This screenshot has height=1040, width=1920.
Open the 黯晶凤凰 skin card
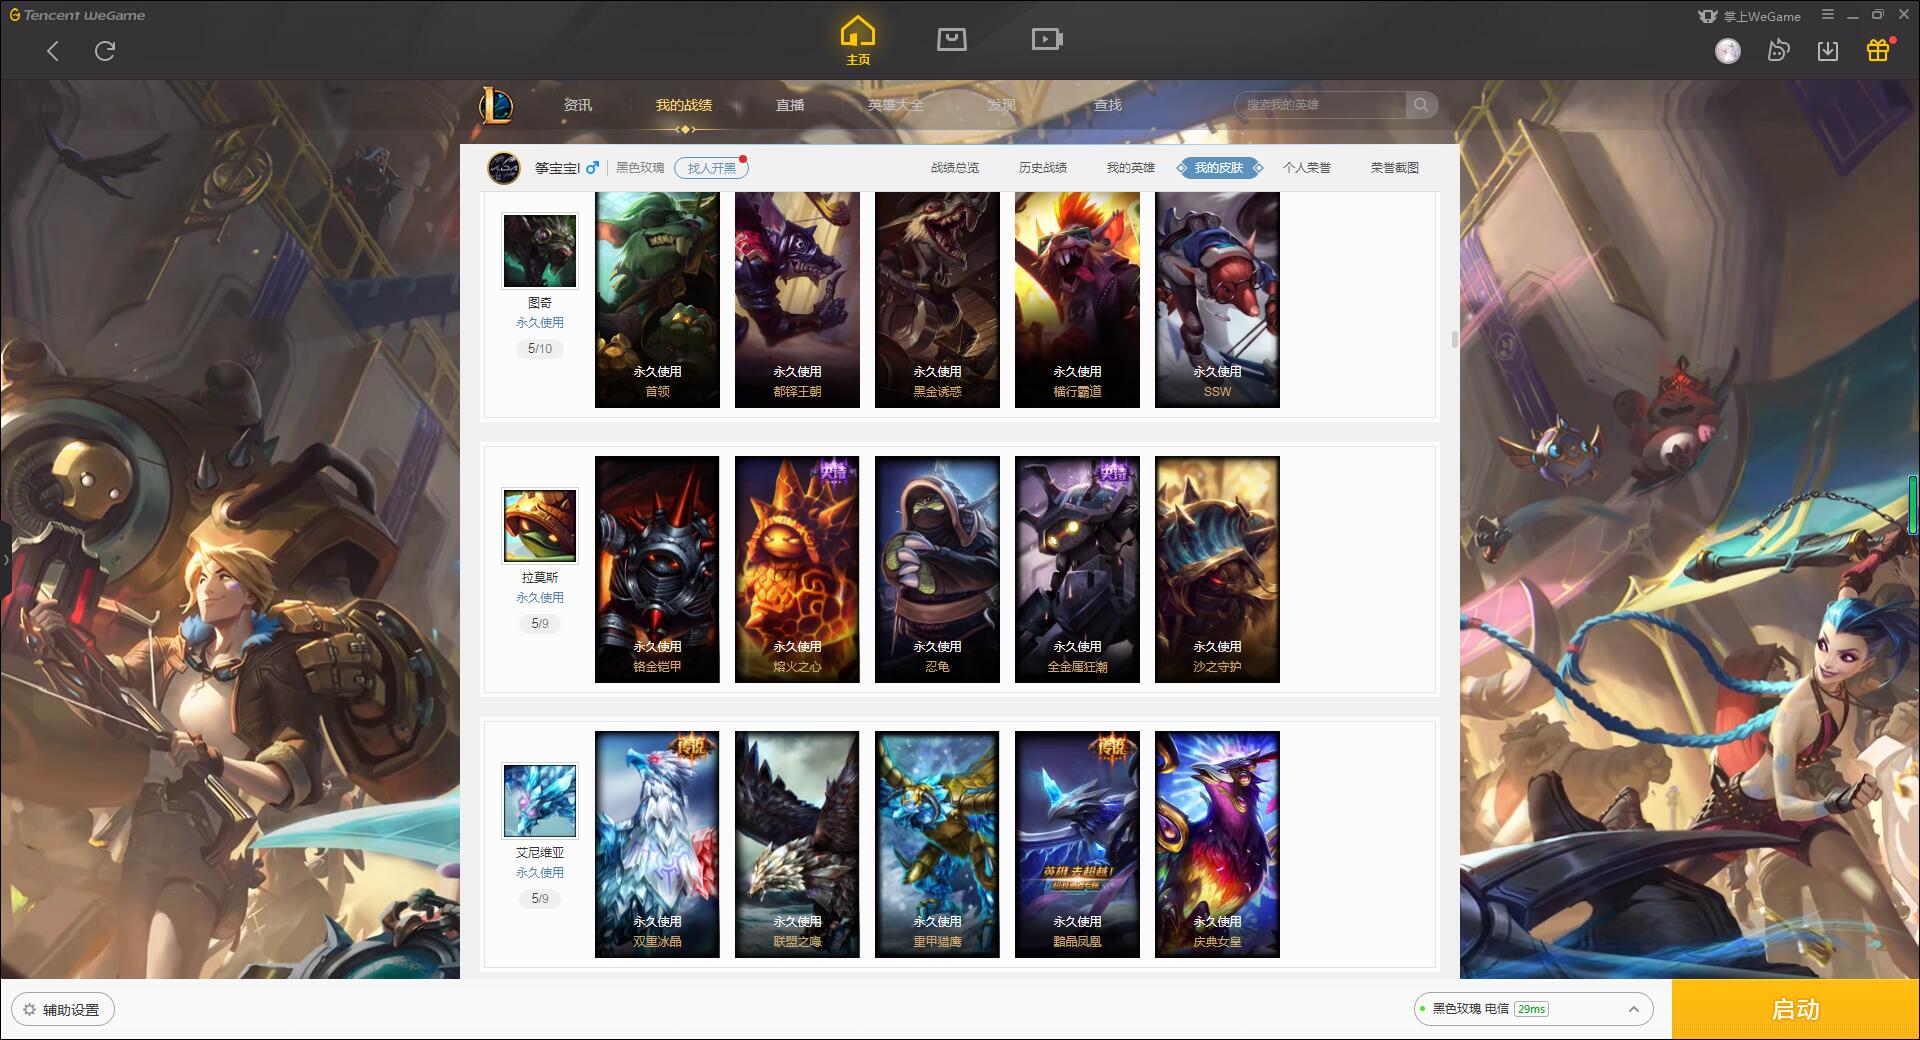point(1077,845)
